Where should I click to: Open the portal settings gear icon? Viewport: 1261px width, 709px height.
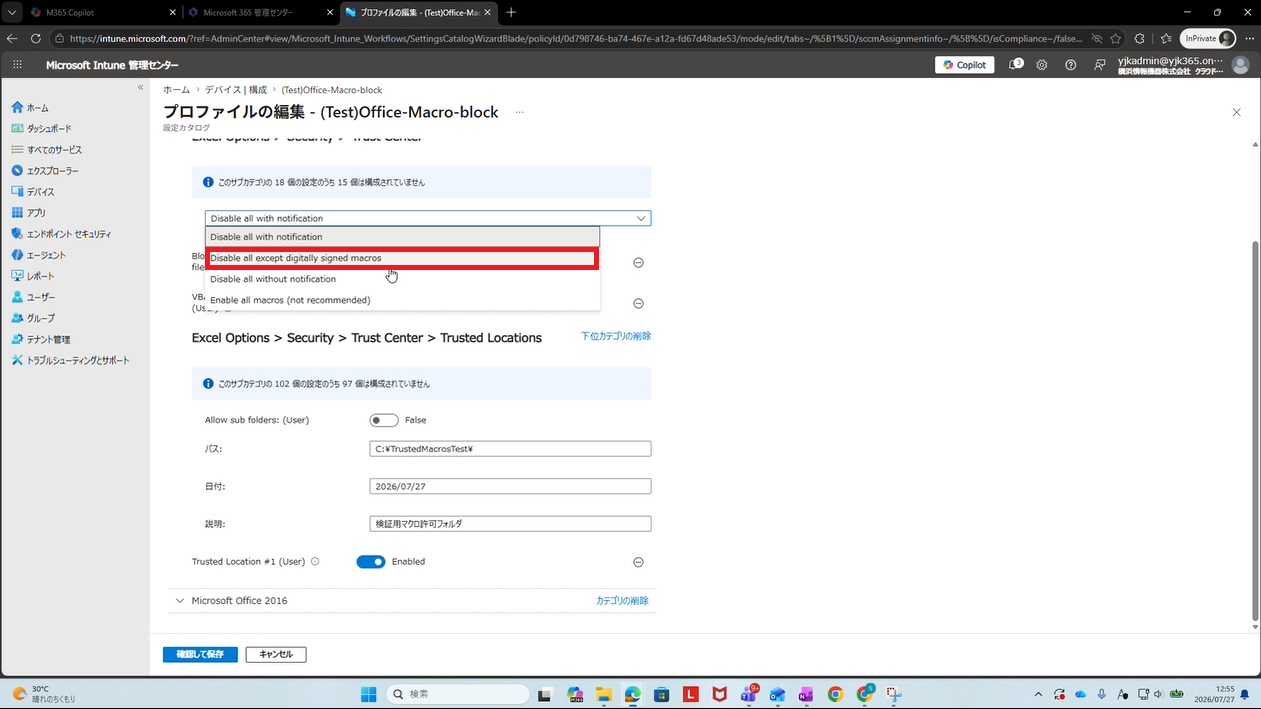pyautogui.click(x=1042, y=65)
